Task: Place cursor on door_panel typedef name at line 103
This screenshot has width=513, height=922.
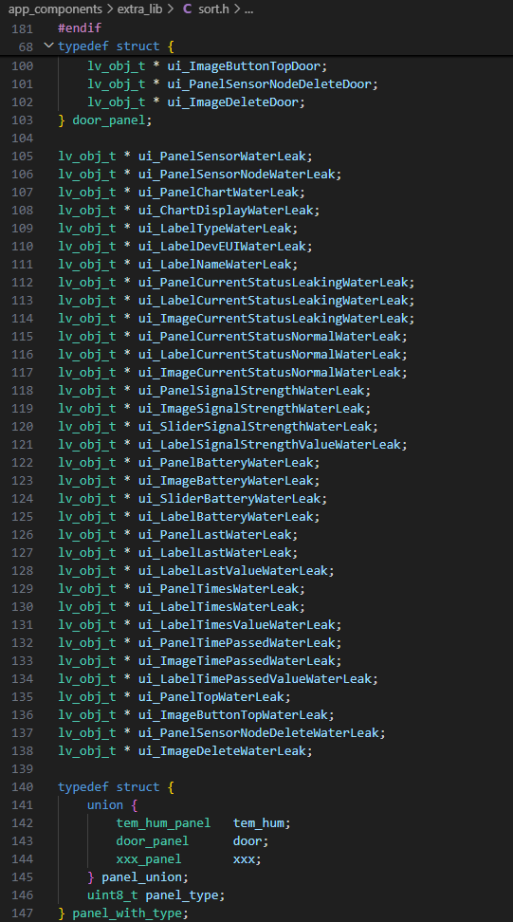Action: [109, 120]
